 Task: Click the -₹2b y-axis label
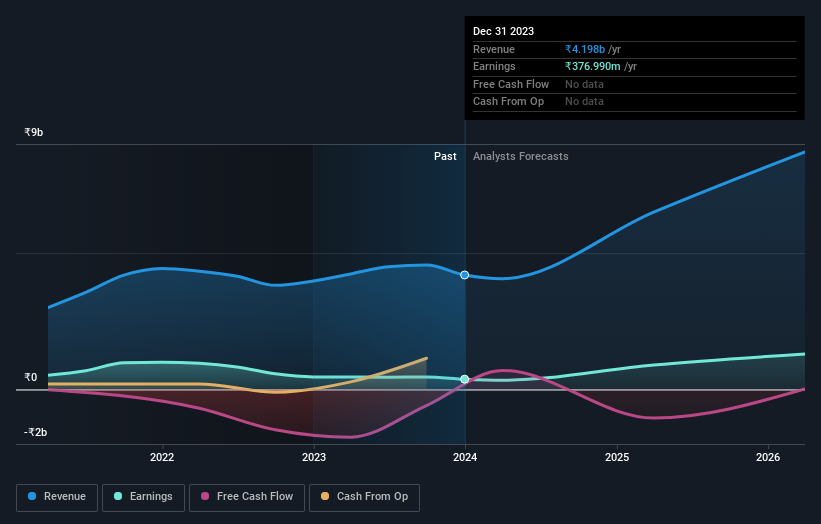point(35,432)
